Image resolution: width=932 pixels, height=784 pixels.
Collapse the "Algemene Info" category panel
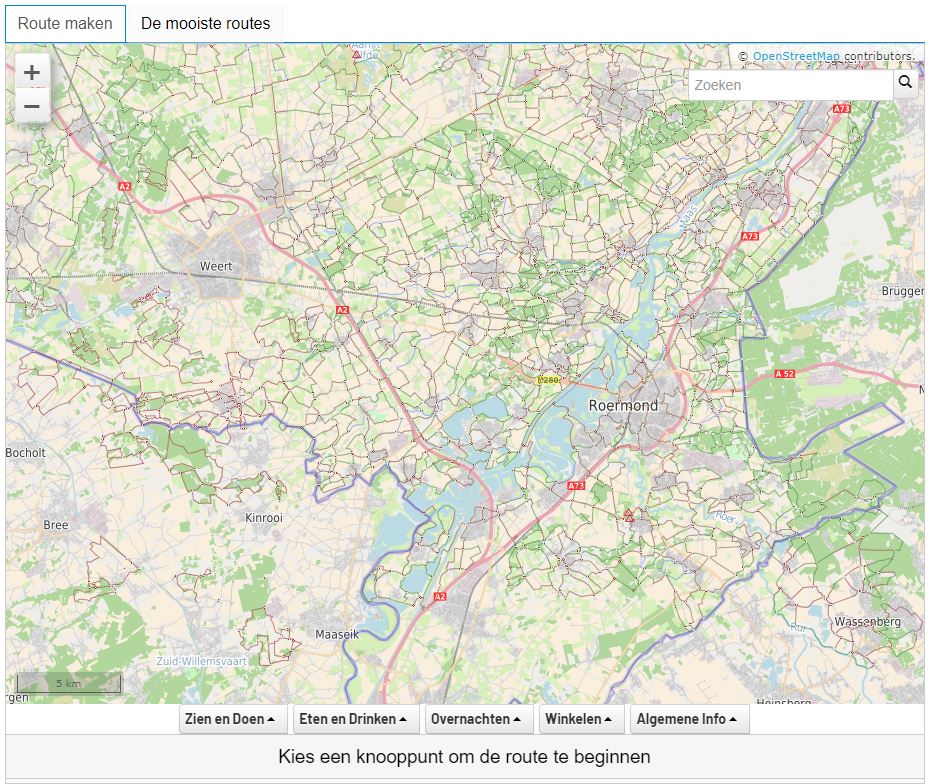[689, 718]
